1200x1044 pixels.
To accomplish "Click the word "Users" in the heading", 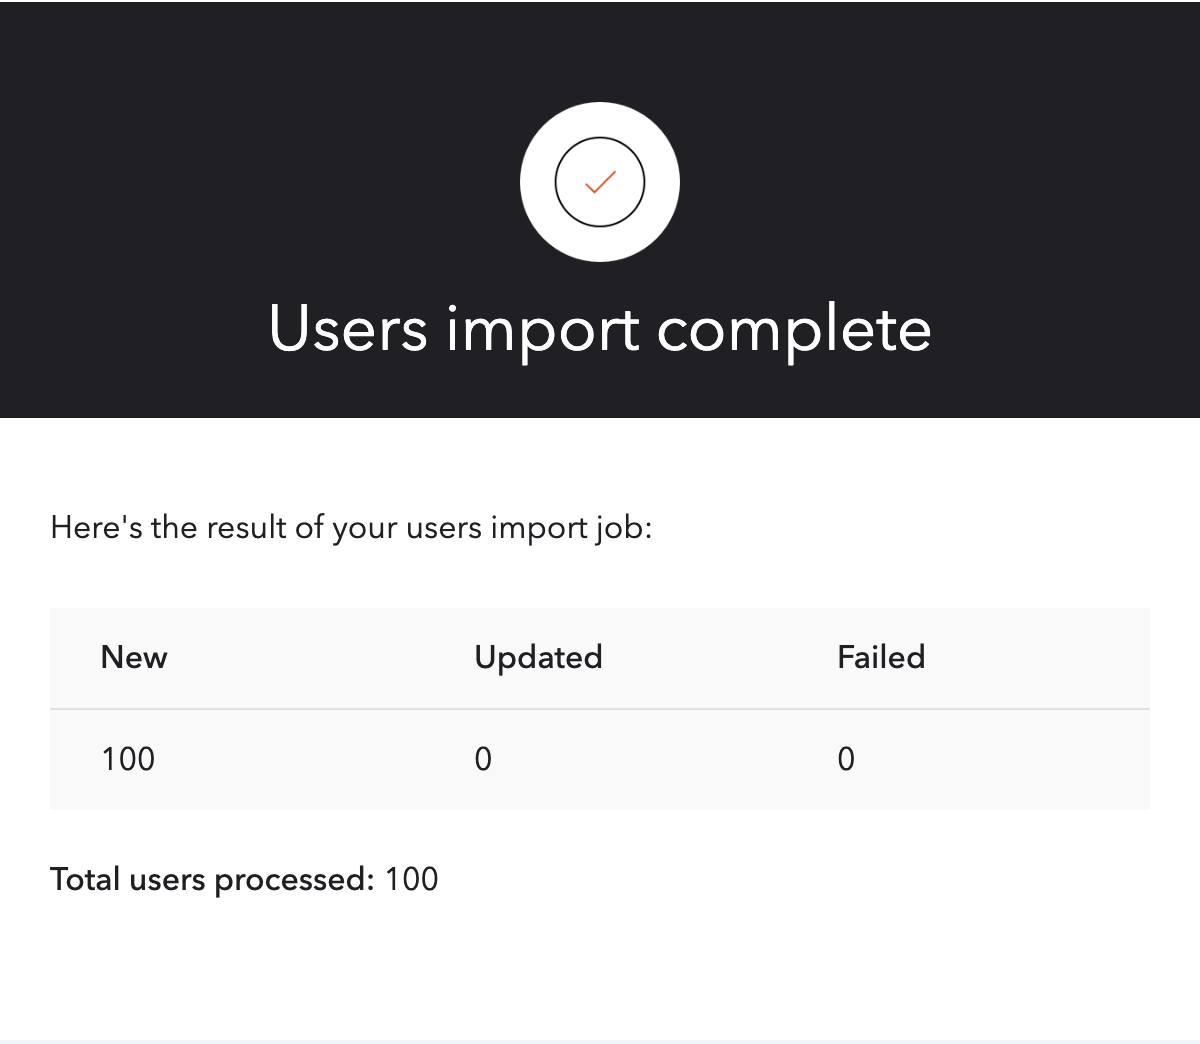I will click(x=348, y=330).
